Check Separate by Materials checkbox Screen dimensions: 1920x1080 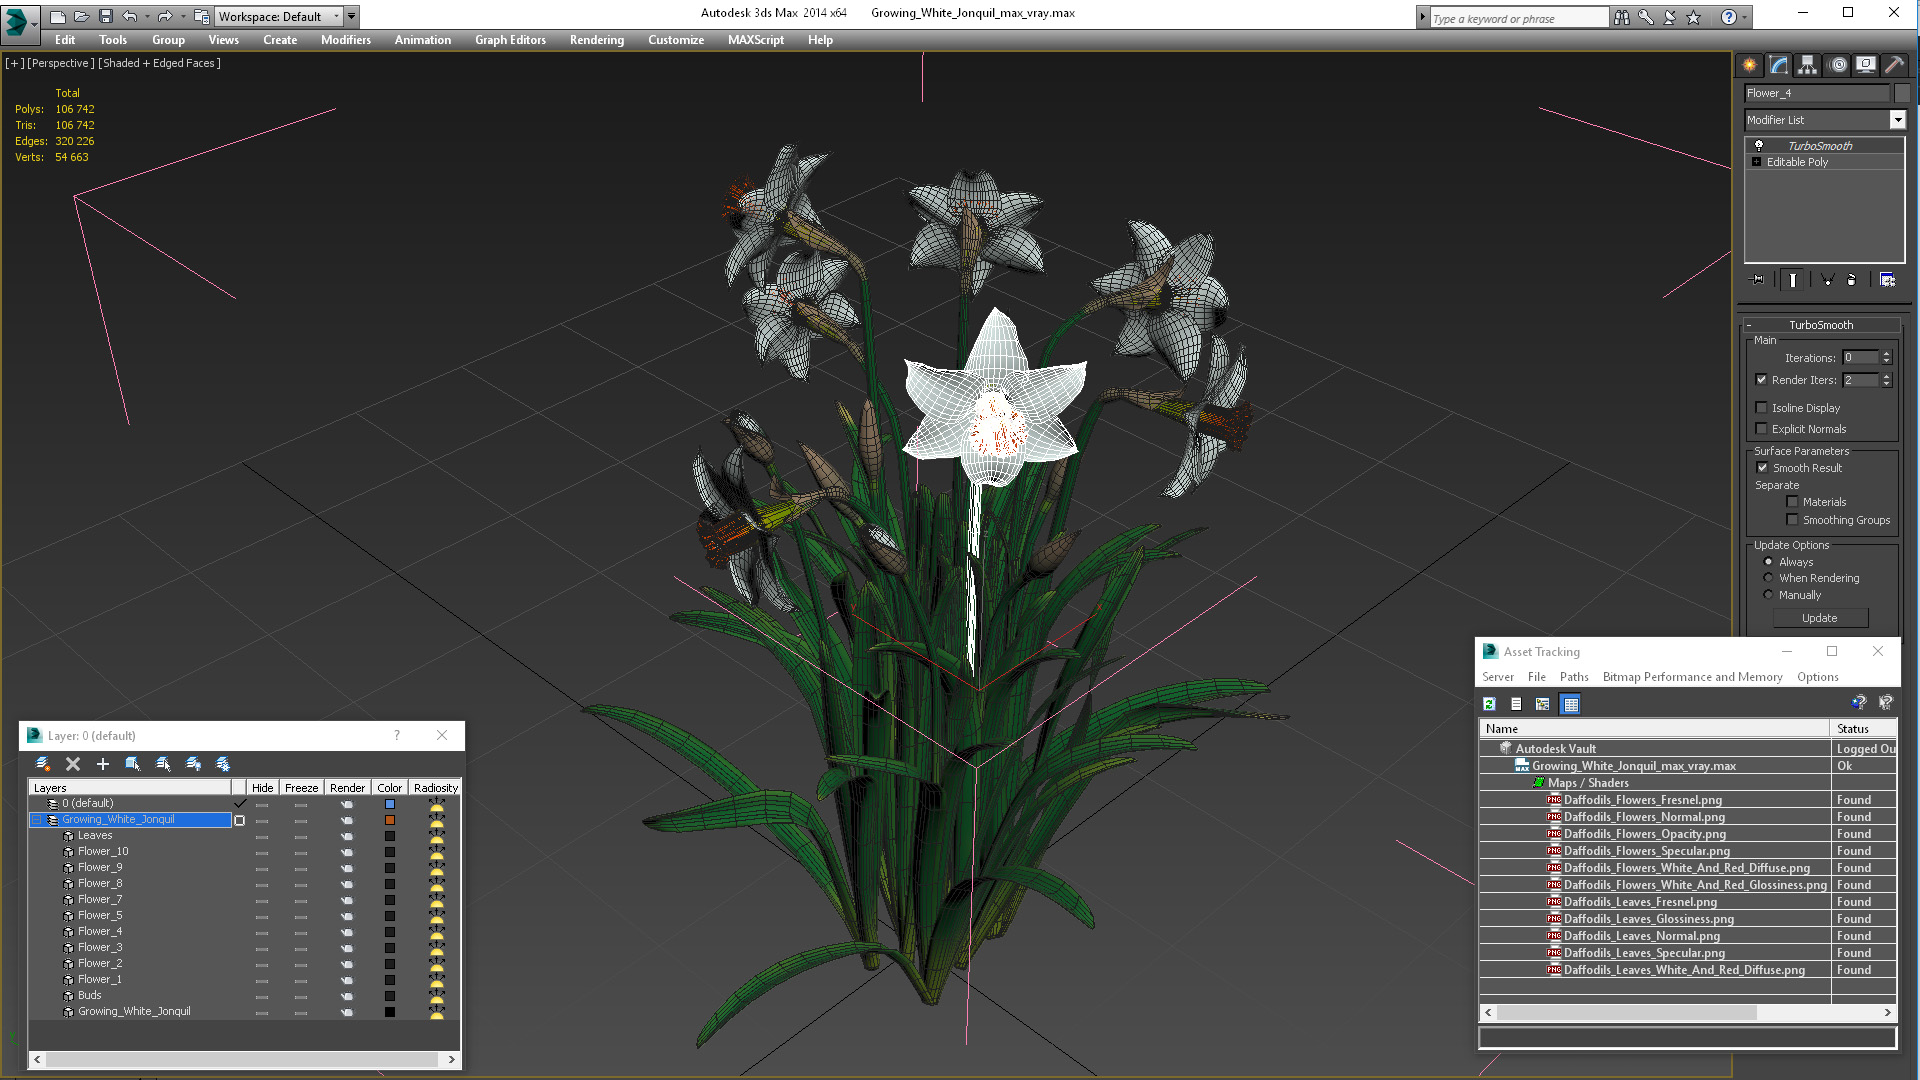click(1792, 502)
